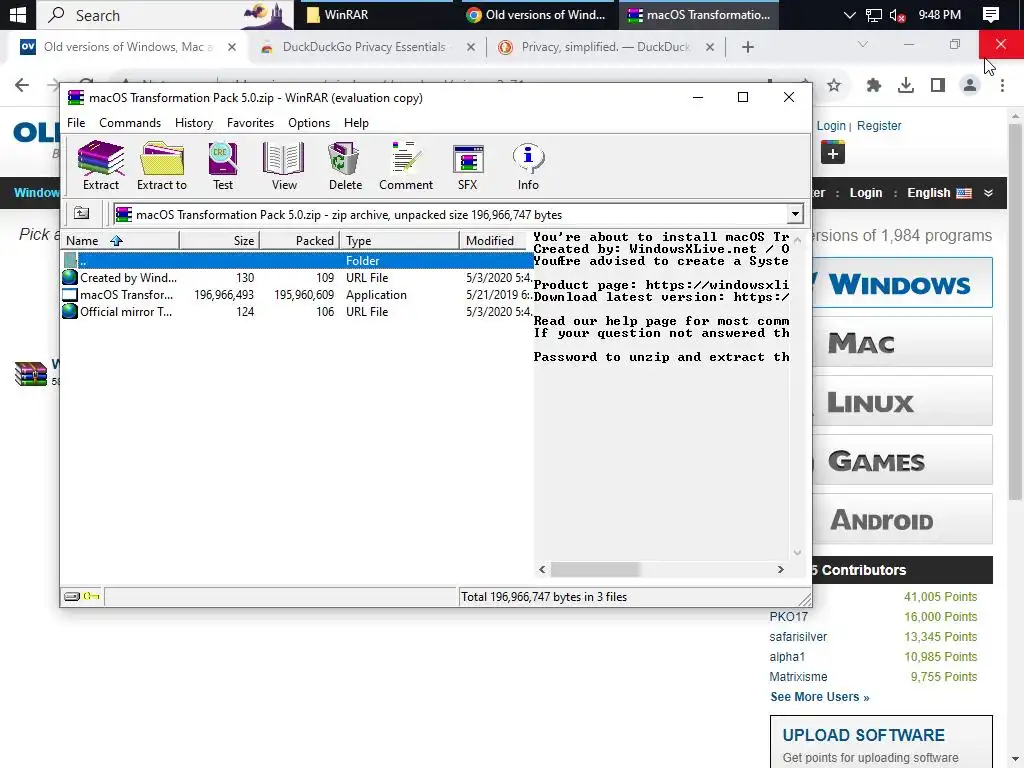1024x768 pixels.
Task: Sort by the Type column header
Action: 399,240
